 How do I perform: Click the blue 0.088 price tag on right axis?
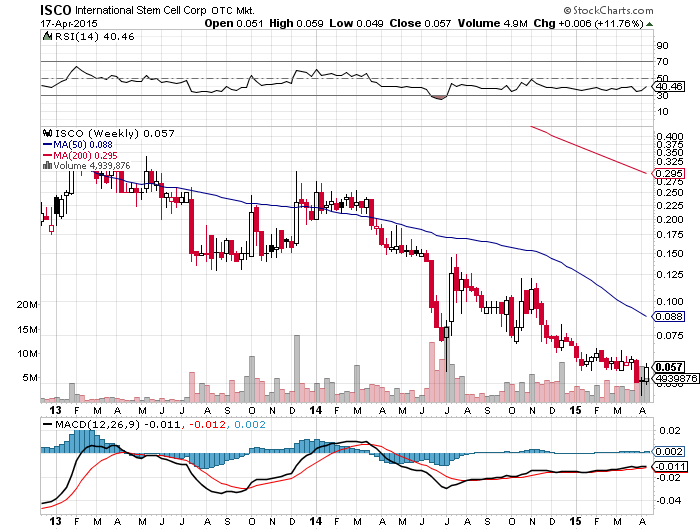point(669,317)
